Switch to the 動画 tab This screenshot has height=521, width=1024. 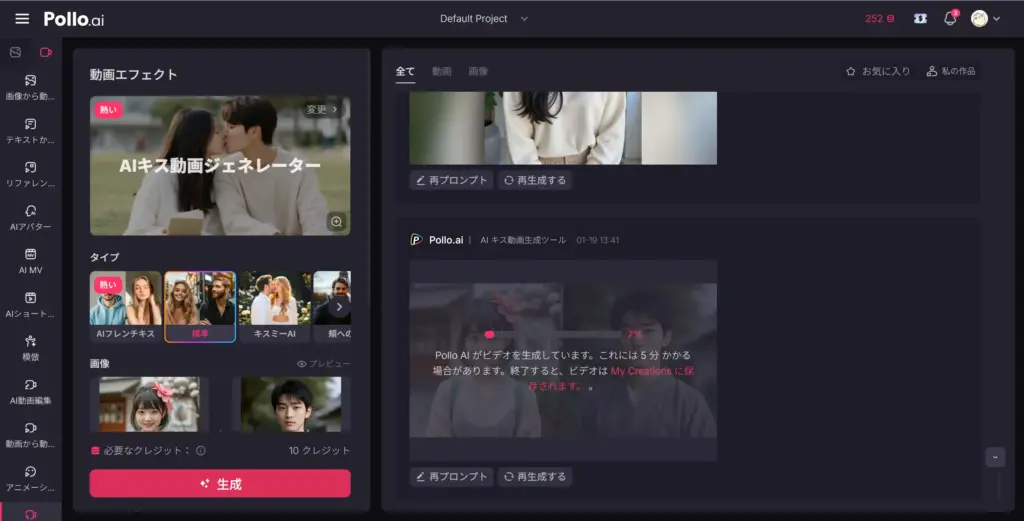(441, 72)
